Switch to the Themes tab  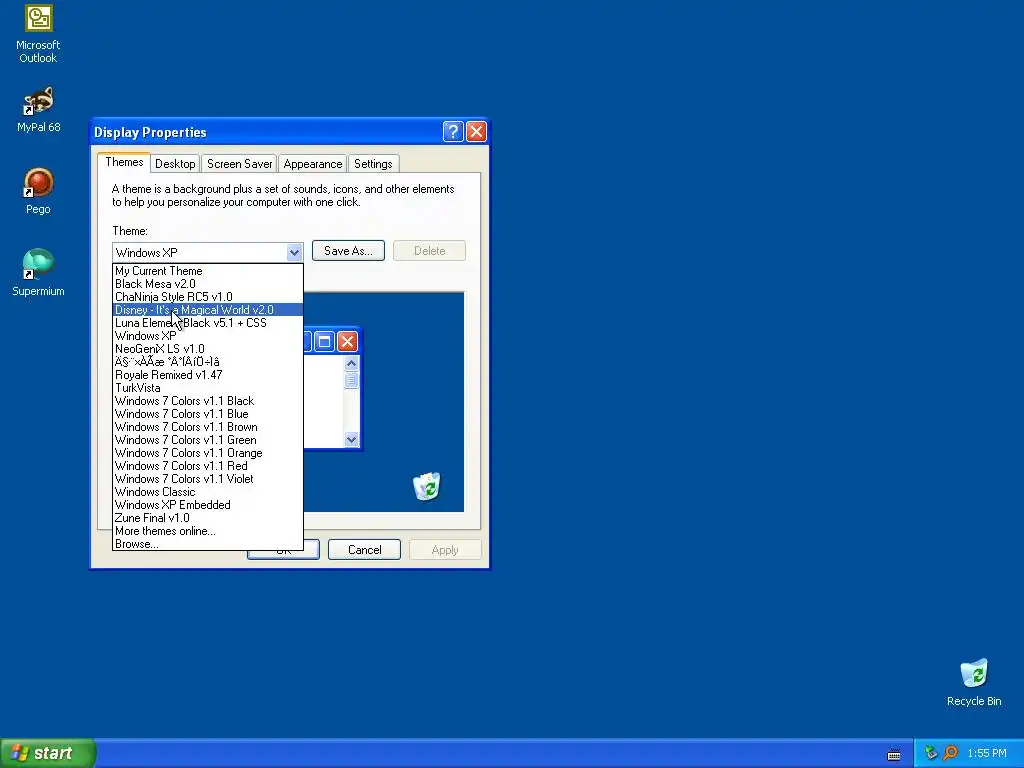(124, 162)
